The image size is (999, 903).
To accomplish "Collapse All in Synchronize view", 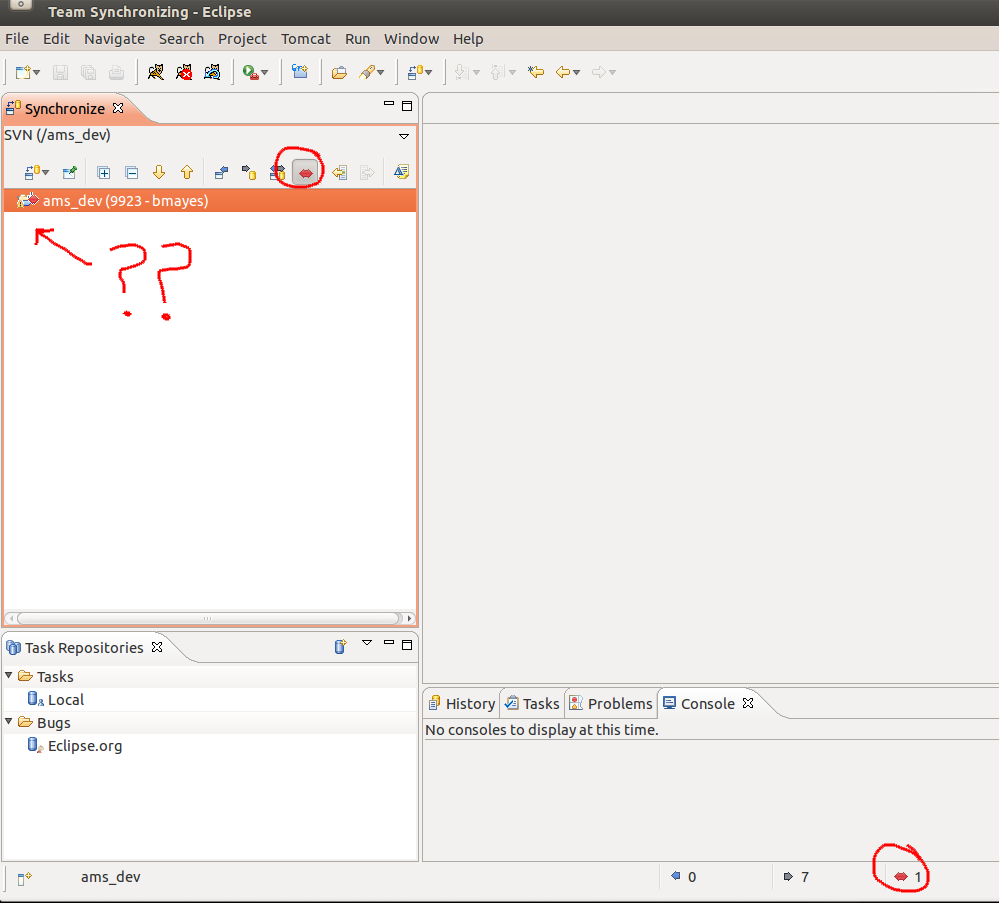I will pos(132,173).
